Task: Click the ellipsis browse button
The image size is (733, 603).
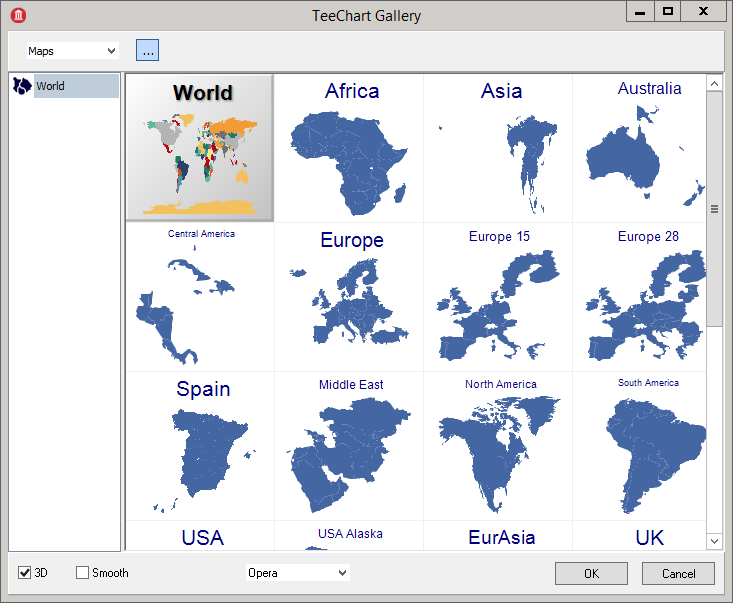Action: pos(147,50)
